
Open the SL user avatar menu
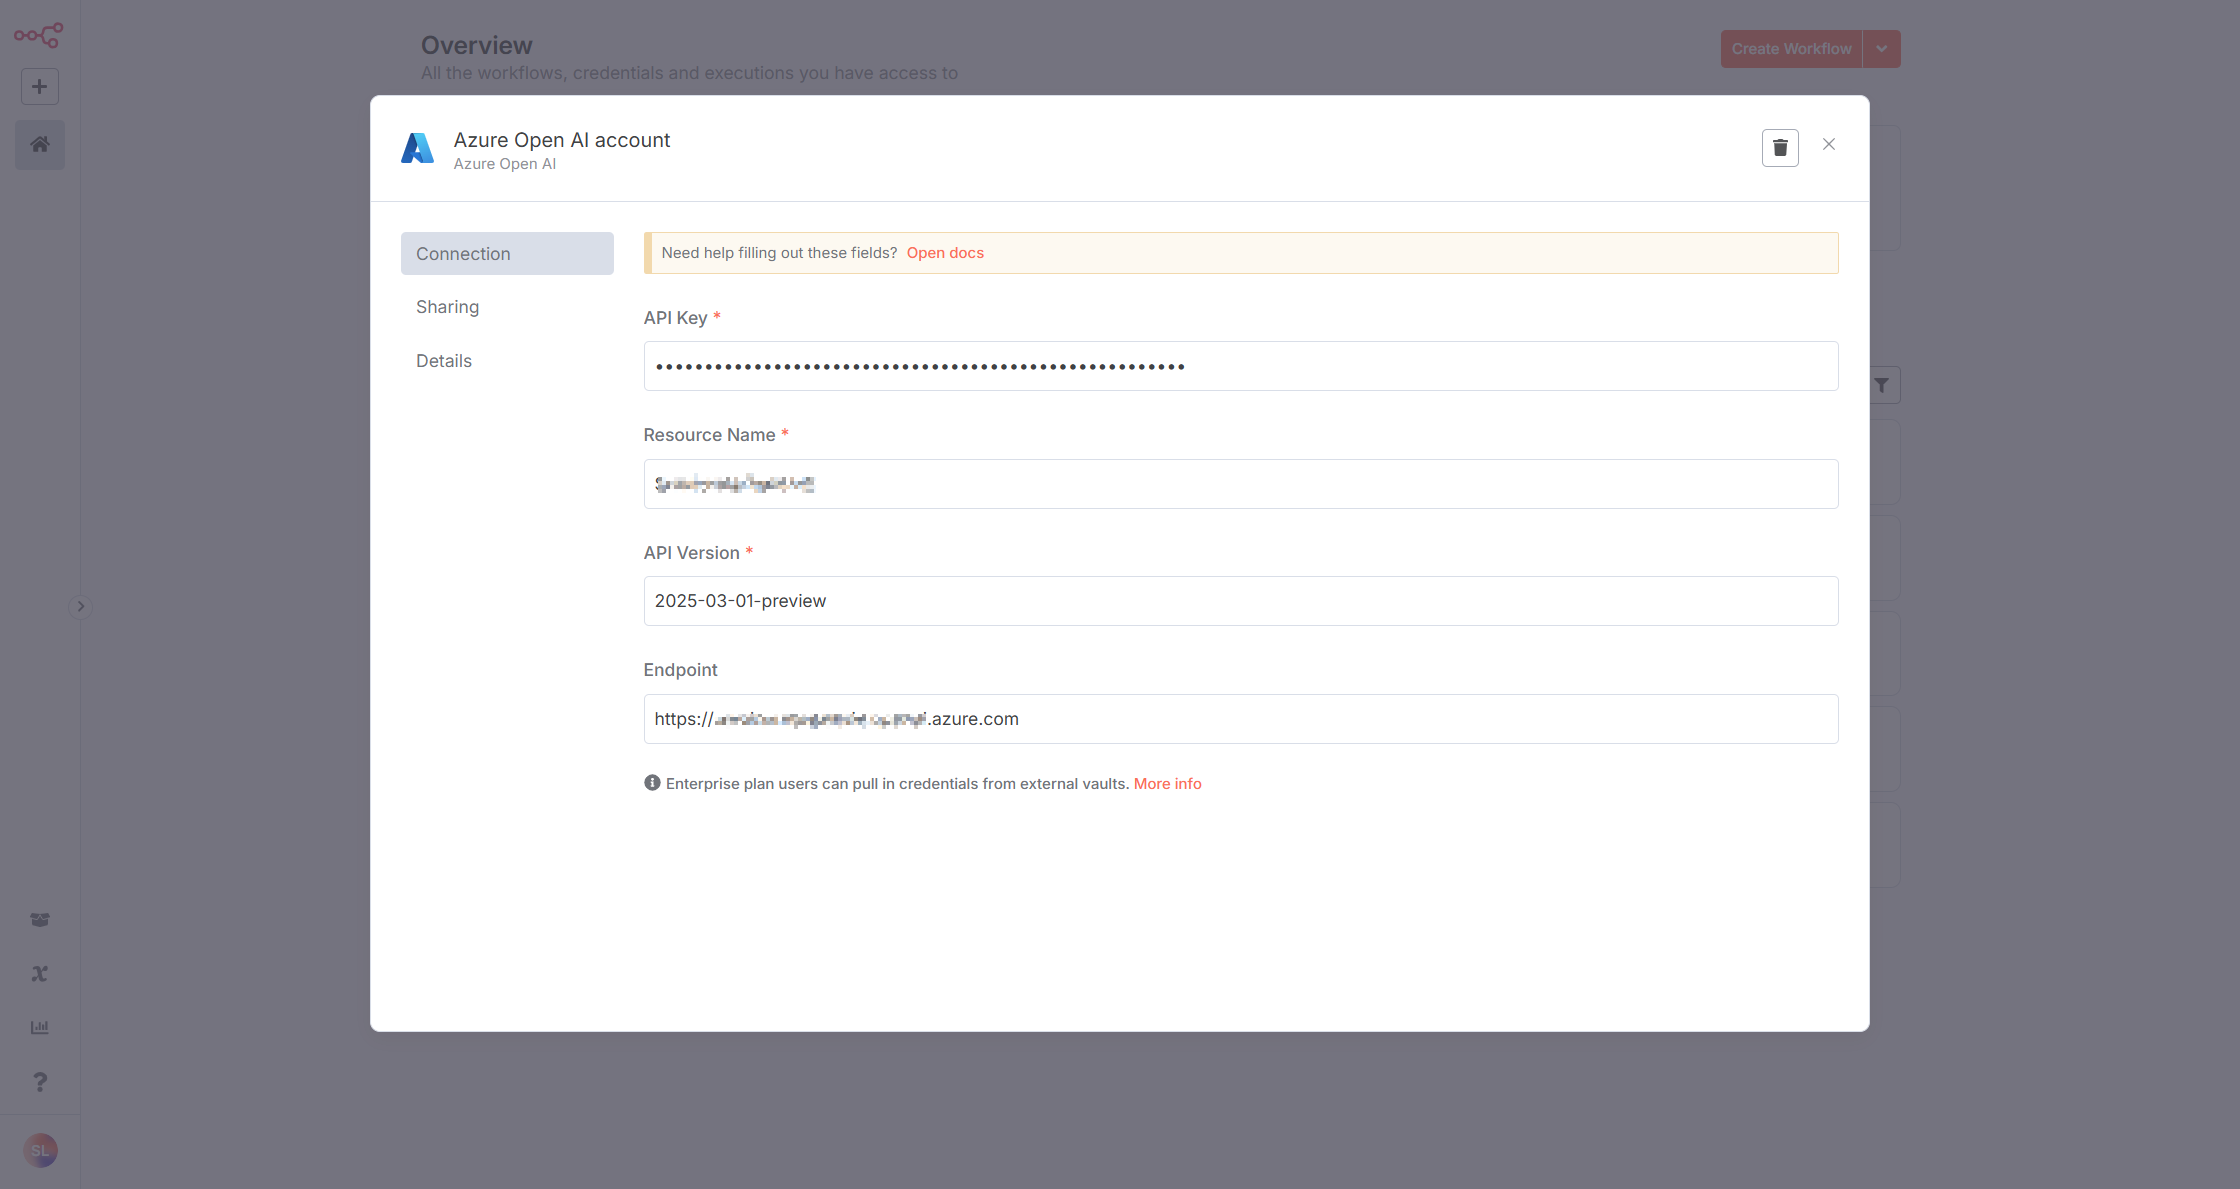(x=40, y=1151)
